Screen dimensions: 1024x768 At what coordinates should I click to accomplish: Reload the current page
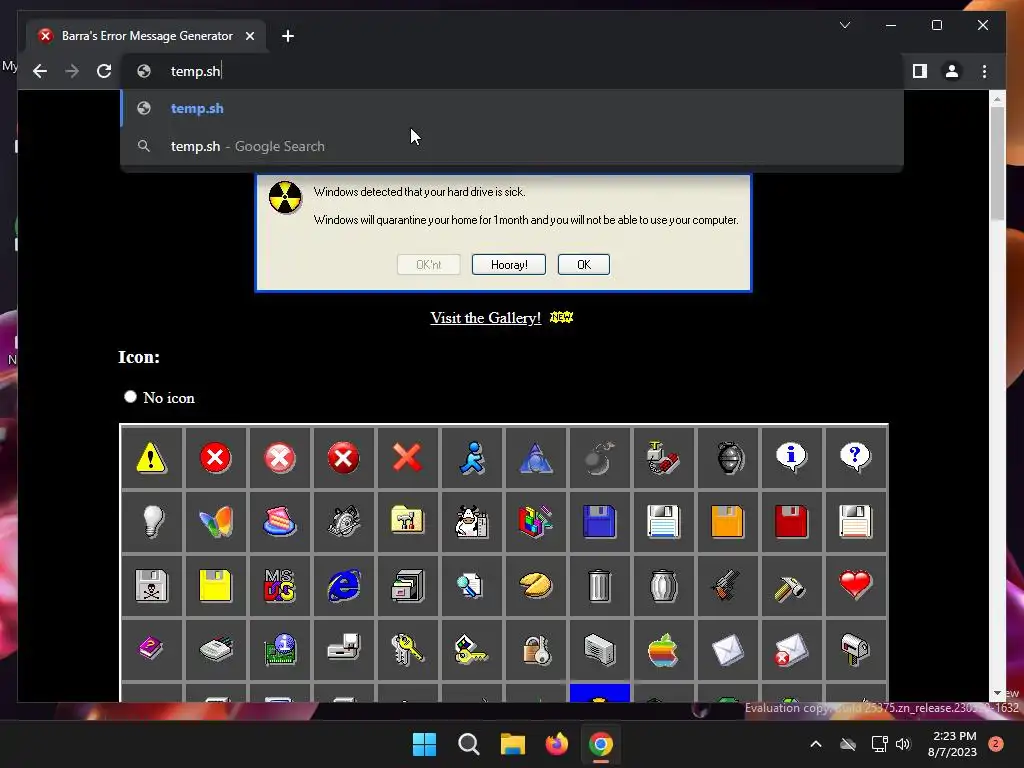click(104, 71)
